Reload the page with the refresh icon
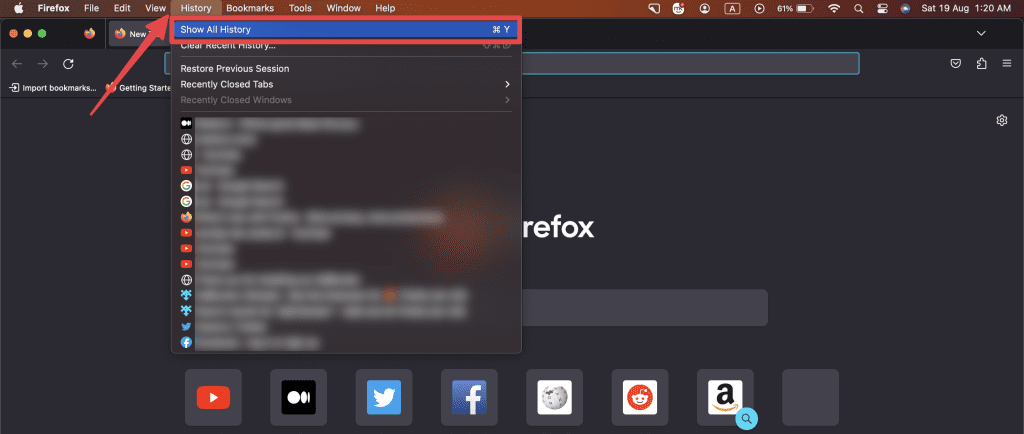 68,63
